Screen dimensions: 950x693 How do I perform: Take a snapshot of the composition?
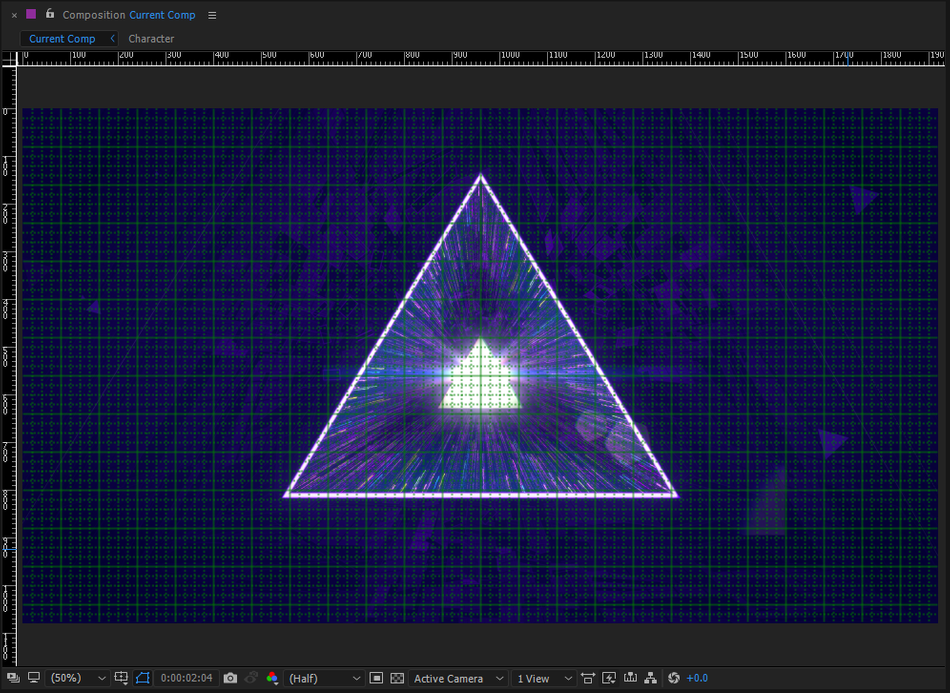[230, 677]
